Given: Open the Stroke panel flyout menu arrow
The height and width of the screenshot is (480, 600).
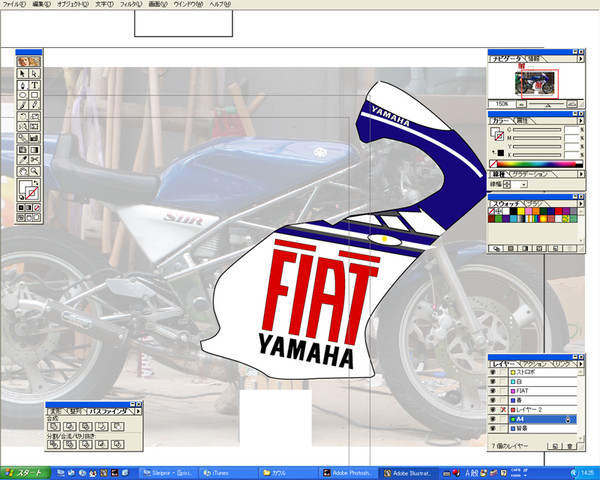Looking at the screenshot, I should (x=581, y=174).
